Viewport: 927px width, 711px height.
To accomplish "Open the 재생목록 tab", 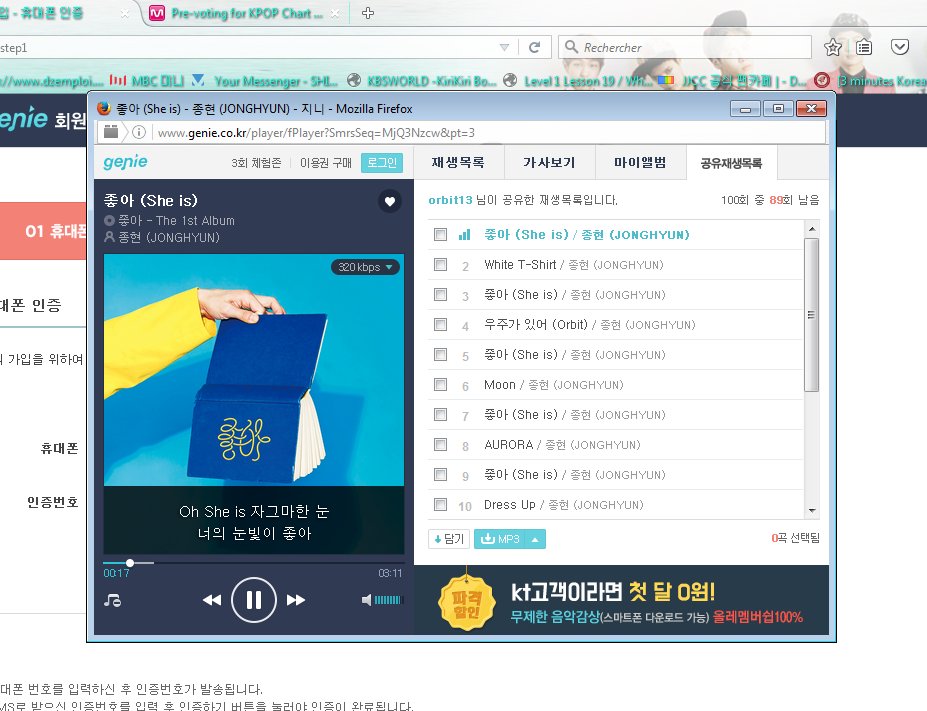I will [458, 163].
